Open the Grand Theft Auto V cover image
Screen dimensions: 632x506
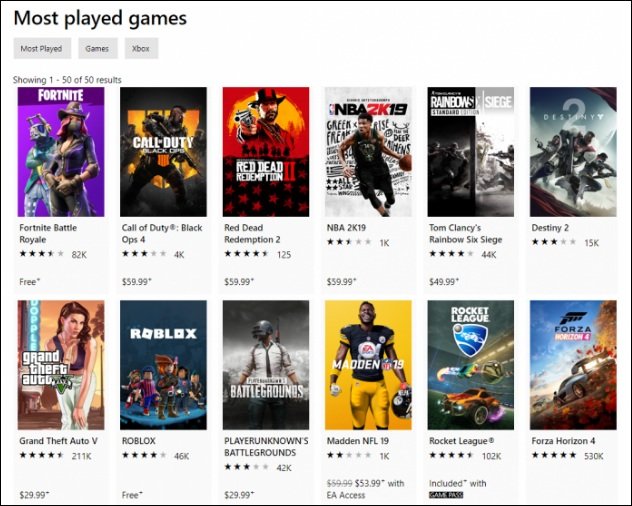61,365
